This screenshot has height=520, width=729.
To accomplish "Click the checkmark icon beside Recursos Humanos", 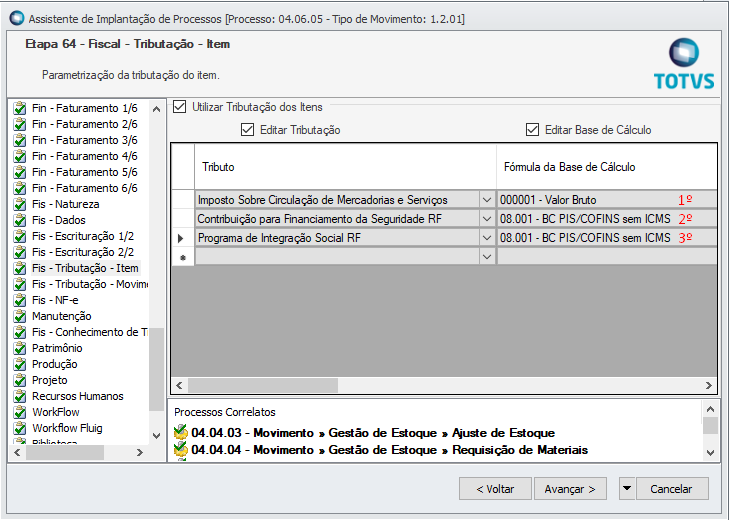I will (x=20, y=396).
